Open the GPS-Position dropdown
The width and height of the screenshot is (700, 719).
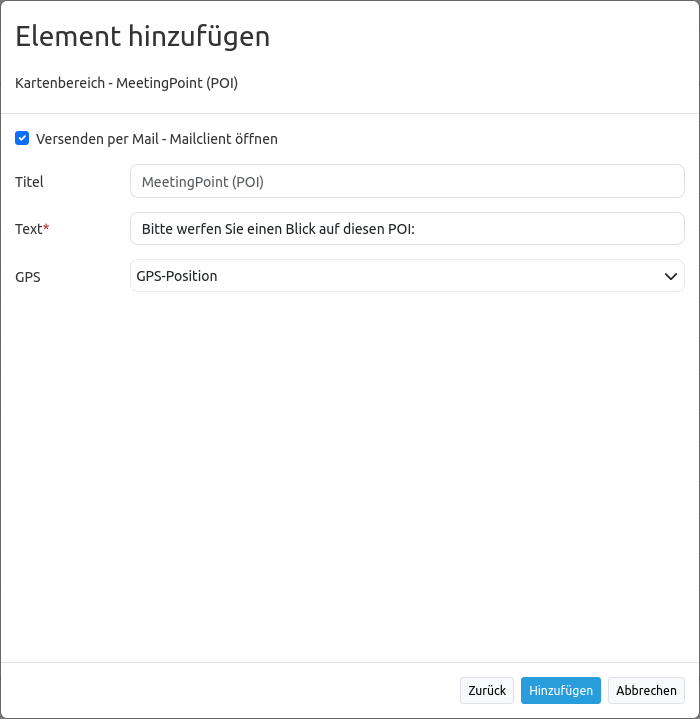tap(407, 276)
